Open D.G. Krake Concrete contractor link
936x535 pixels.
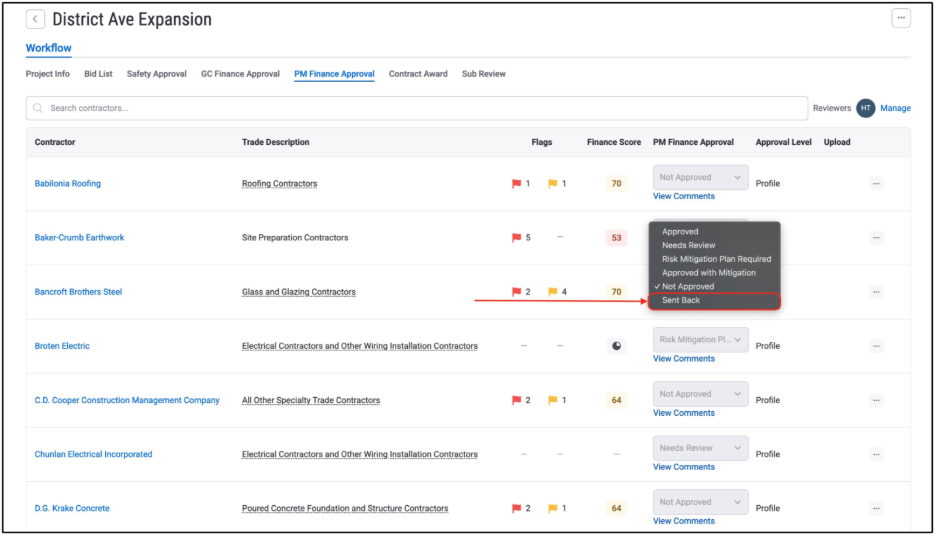pyautogui.click(x=72, y=509)
